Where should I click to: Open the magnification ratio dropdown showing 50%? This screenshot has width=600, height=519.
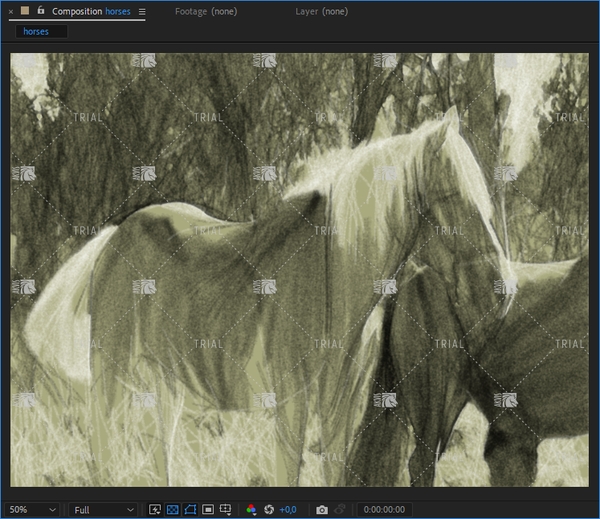coord(33,510)
